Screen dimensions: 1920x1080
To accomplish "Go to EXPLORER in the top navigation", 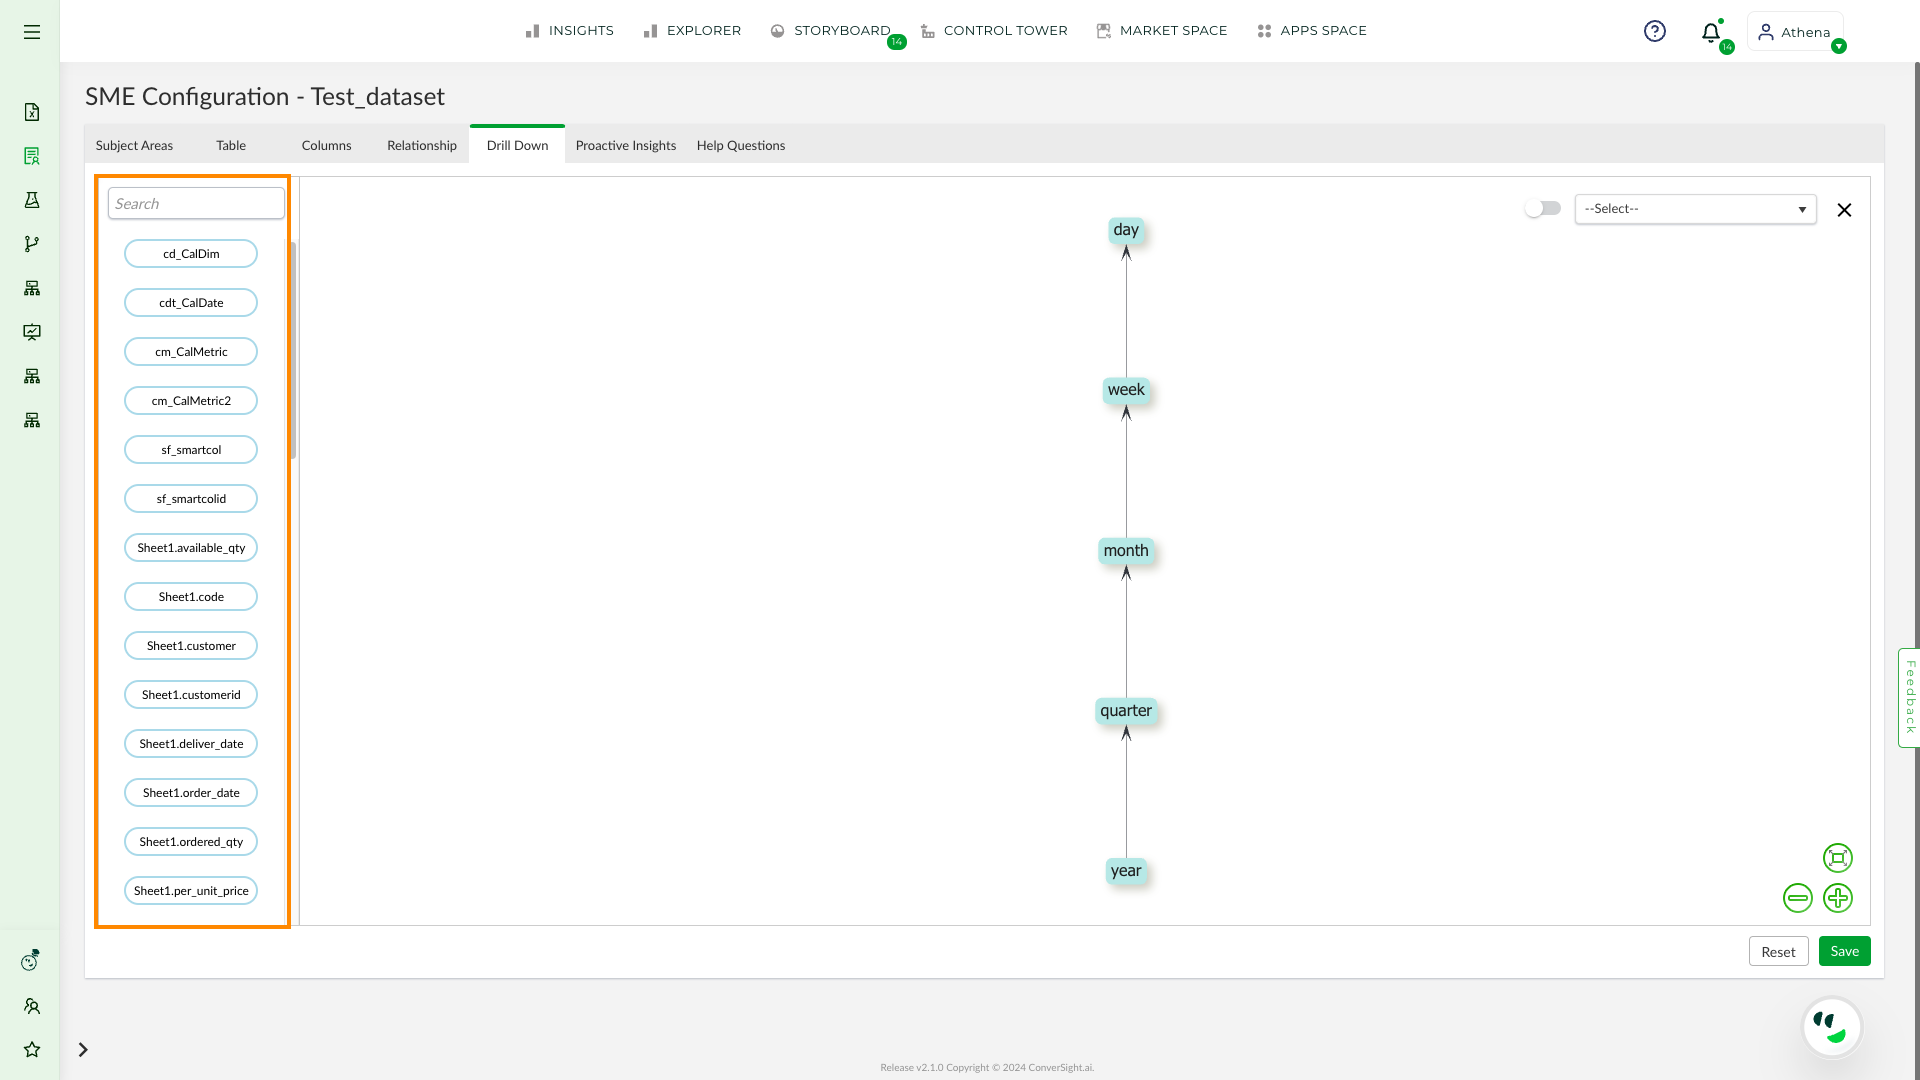I will (692, 31).
